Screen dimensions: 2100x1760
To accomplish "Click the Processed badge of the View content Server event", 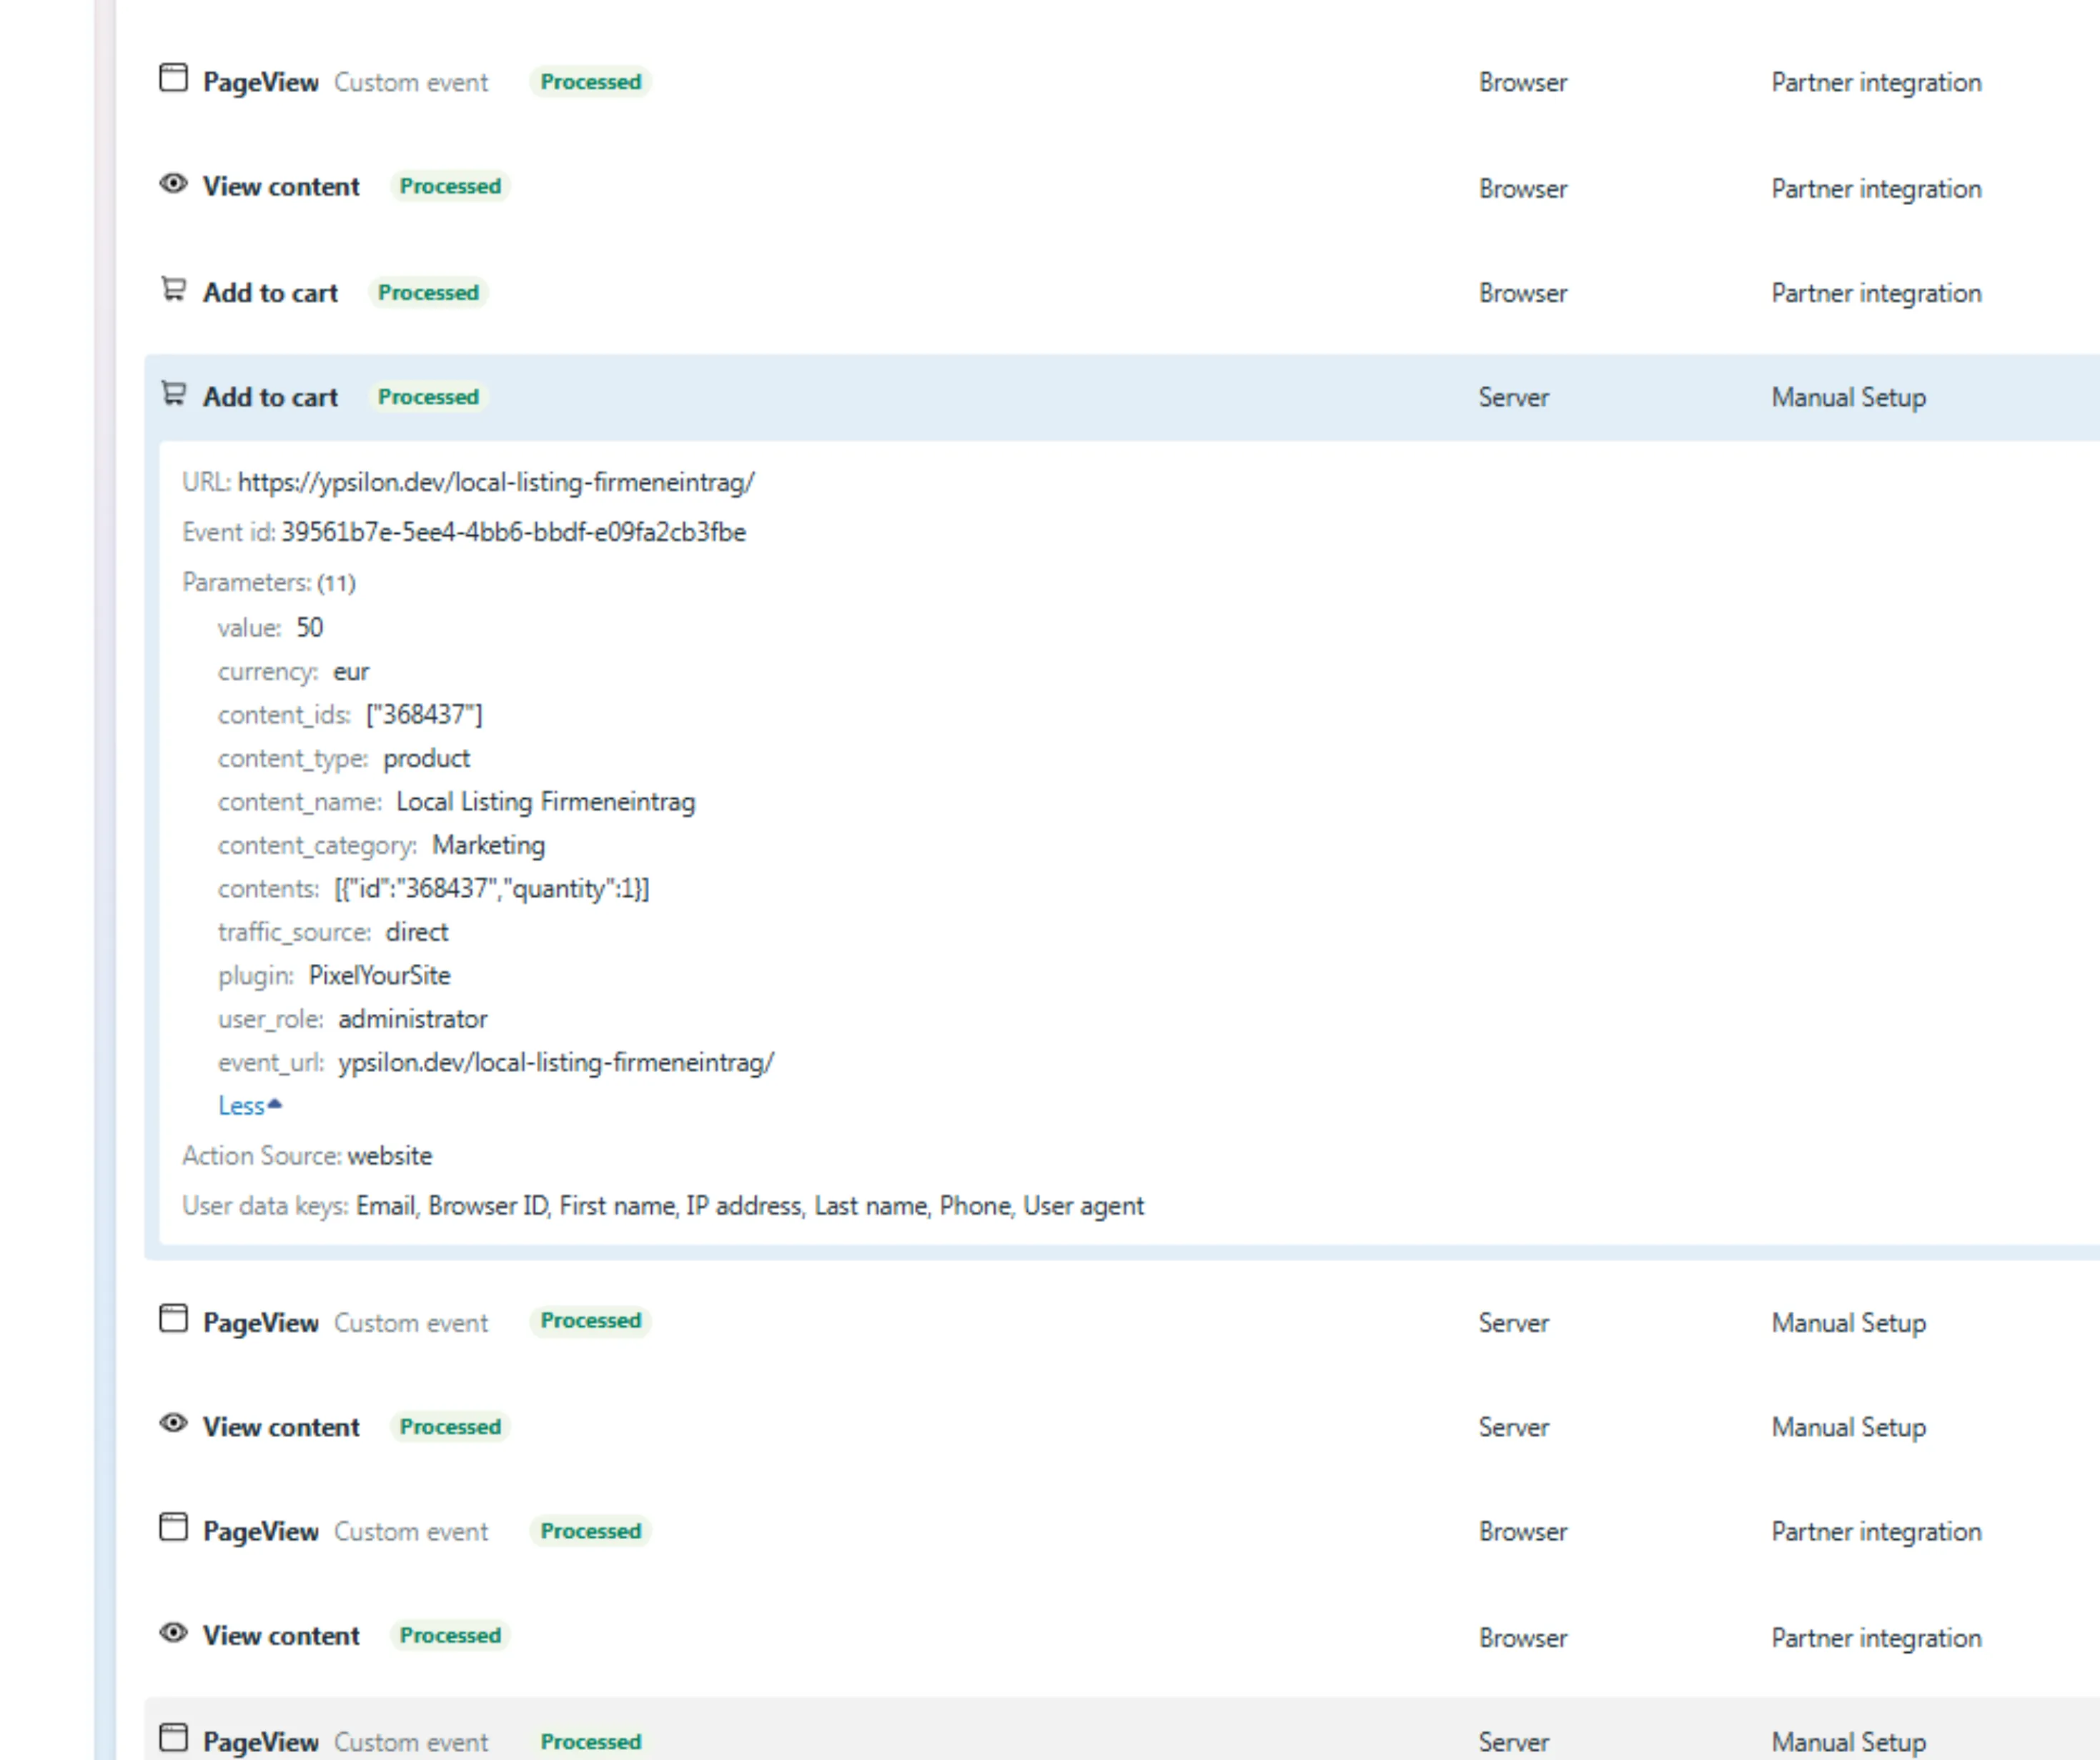I will tap(450, 1427).
